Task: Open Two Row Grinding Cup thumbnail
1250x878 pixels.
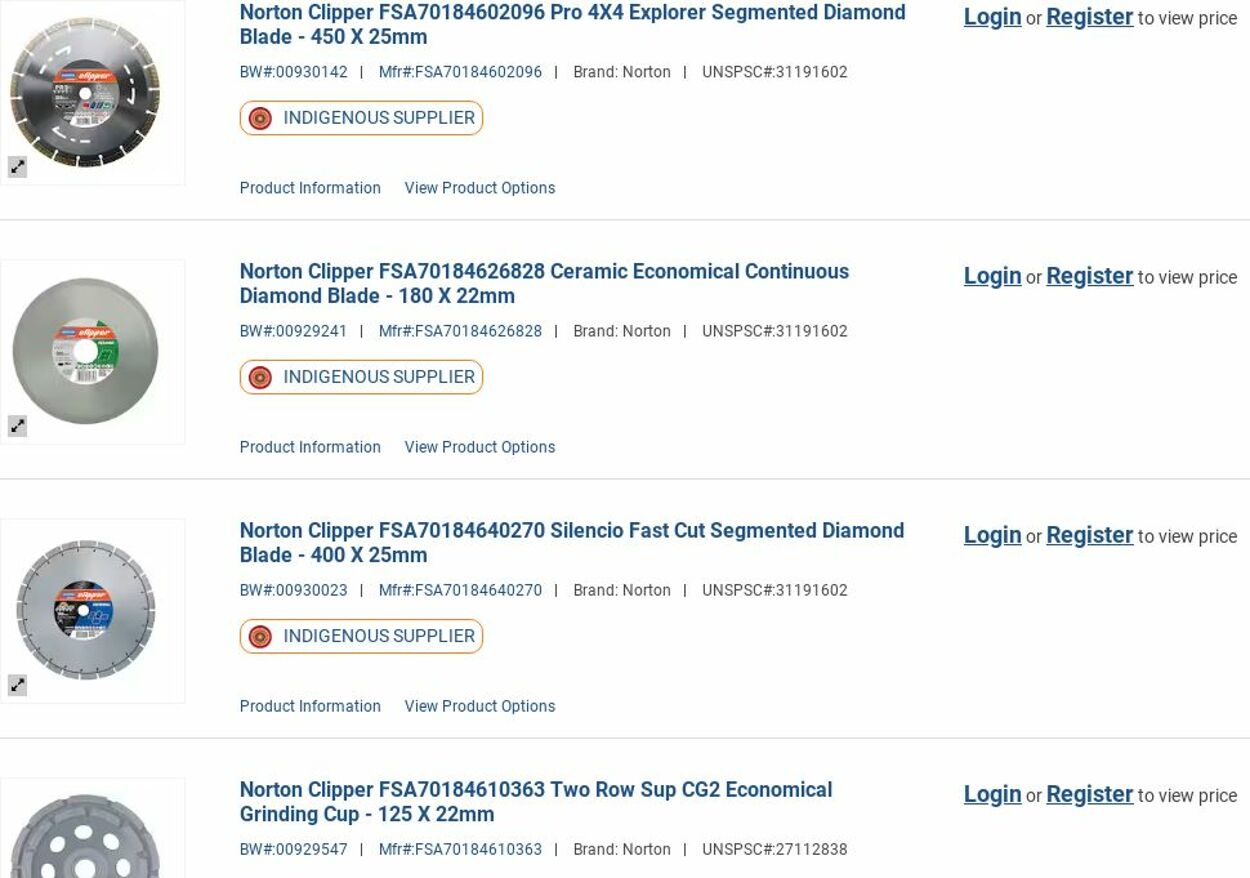Action: point(86,838)
